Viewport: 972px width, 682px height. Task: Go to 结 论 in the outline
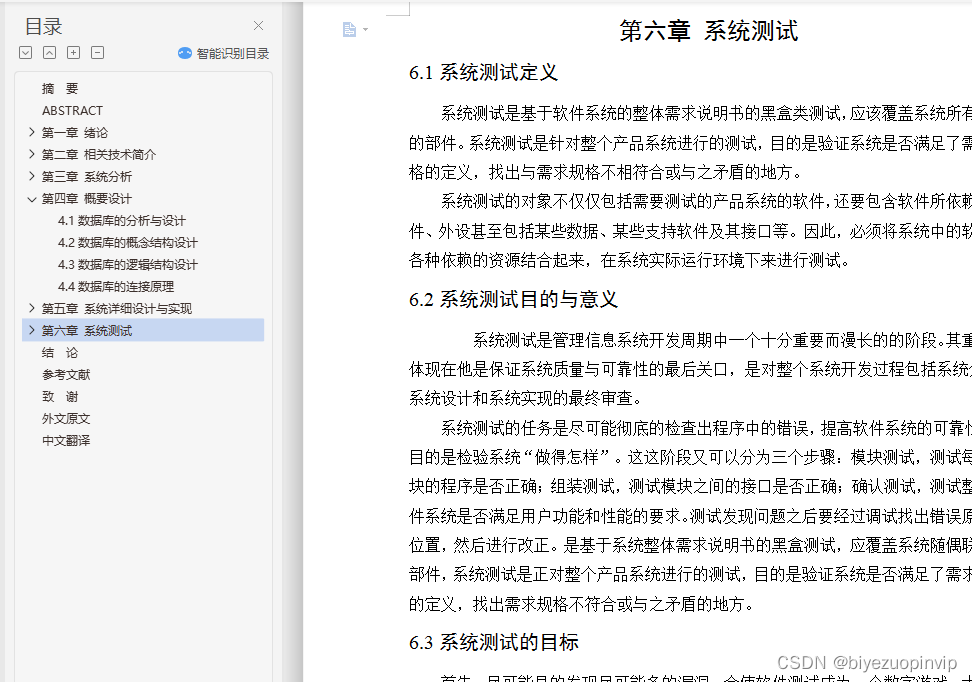[x=60, y=353]
